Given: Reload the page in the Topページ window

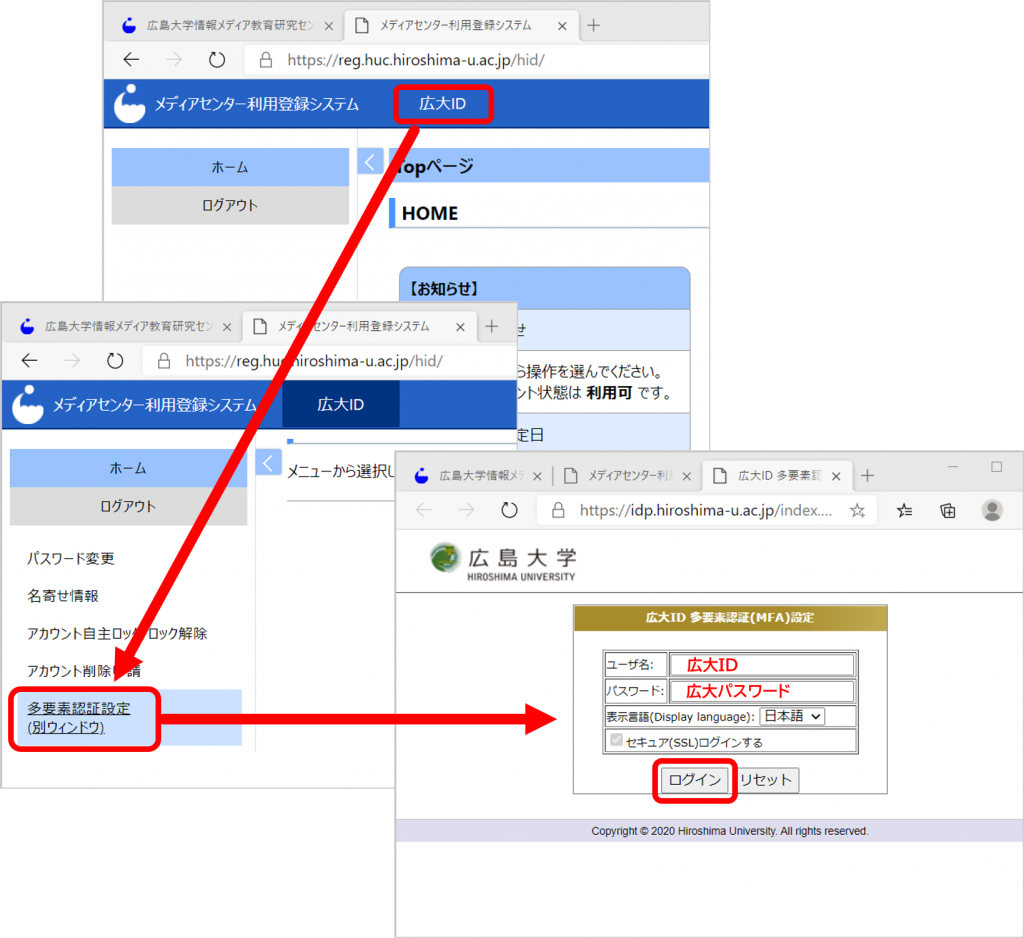Looking at the screenshot, I should (217, 59).
